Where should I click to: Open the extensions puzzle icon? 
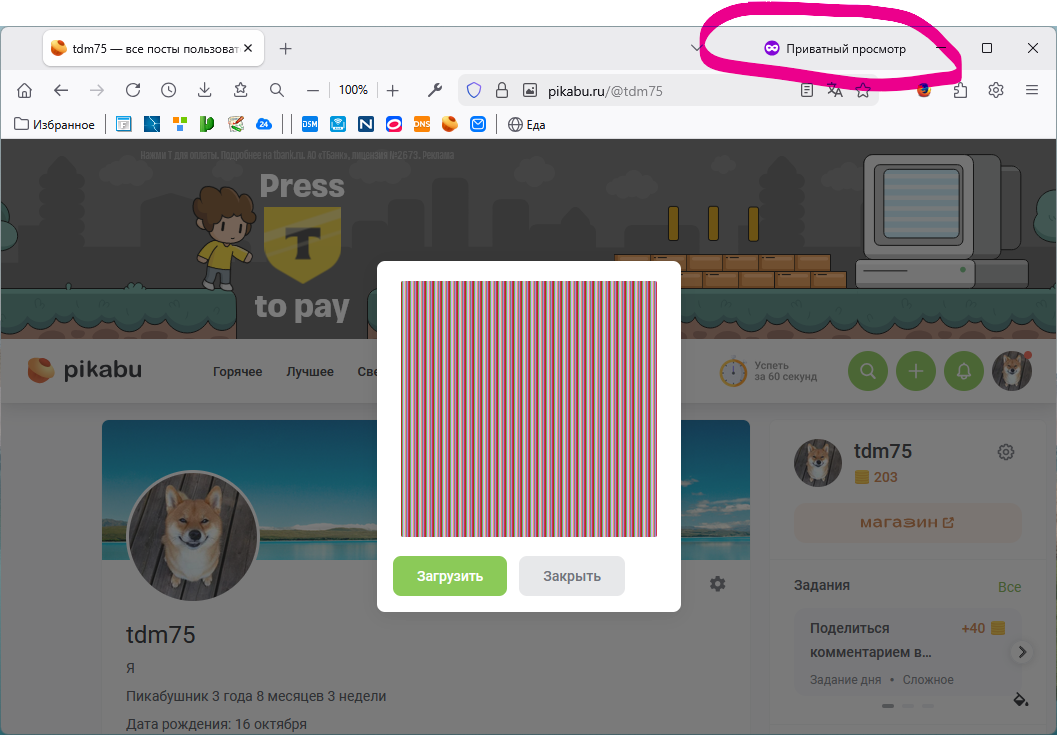pos(960,90)
